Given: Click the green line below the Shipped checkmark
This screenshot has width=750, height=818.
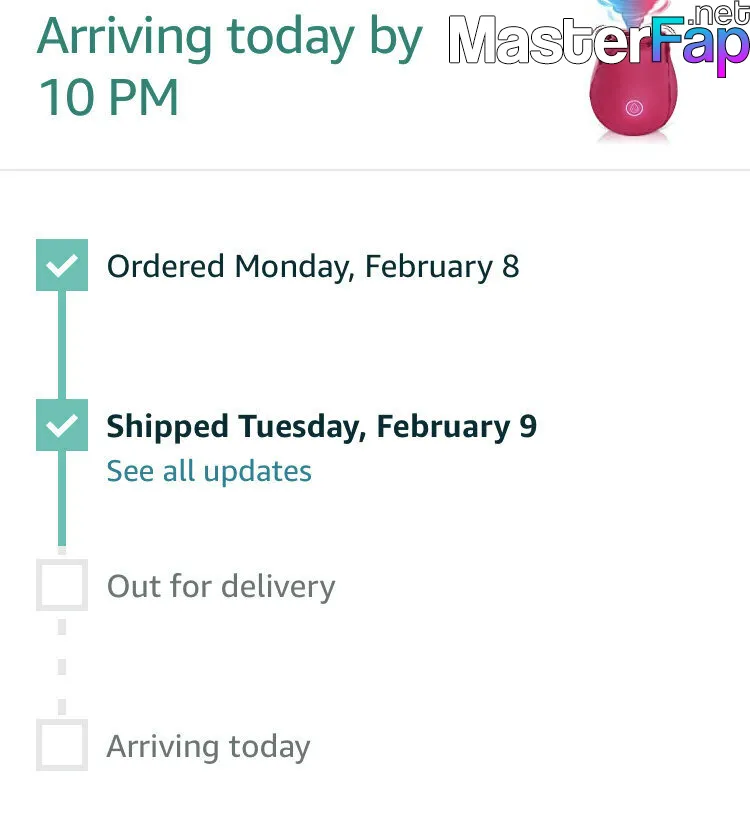Looking at the screenshot, I should [x=62, y=500].
